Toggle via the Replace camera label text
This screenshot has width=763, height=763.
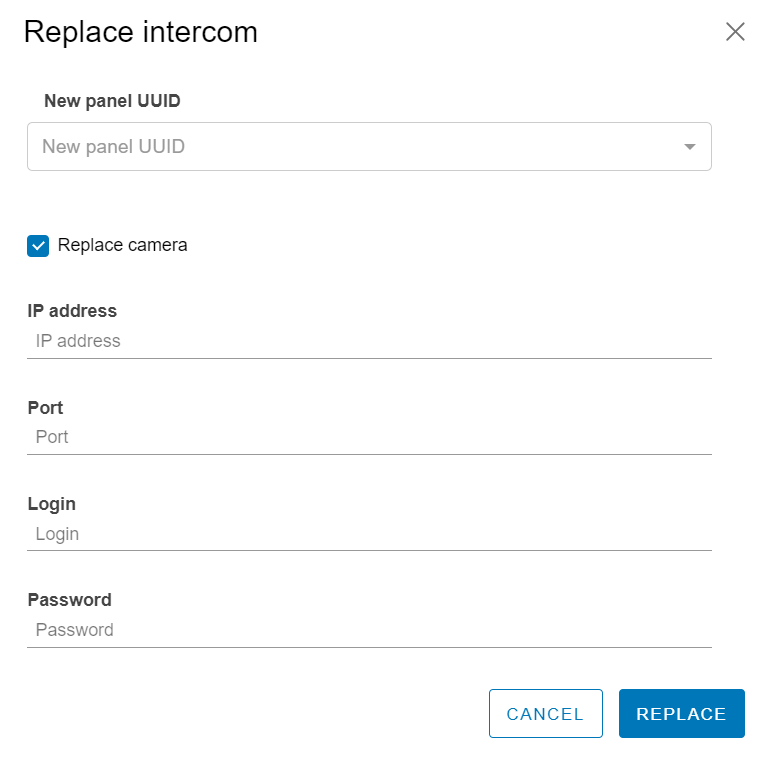pyautogui.click(x=122, y=245)
